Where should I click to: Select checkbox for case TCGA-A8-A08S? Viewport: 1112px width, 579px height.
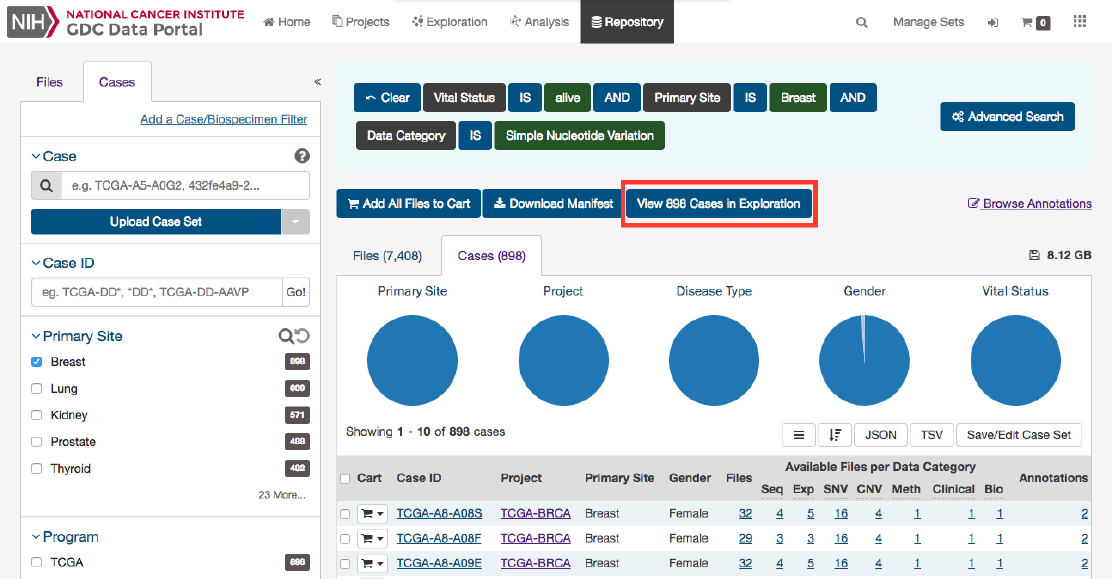click(x=345, y=514)
